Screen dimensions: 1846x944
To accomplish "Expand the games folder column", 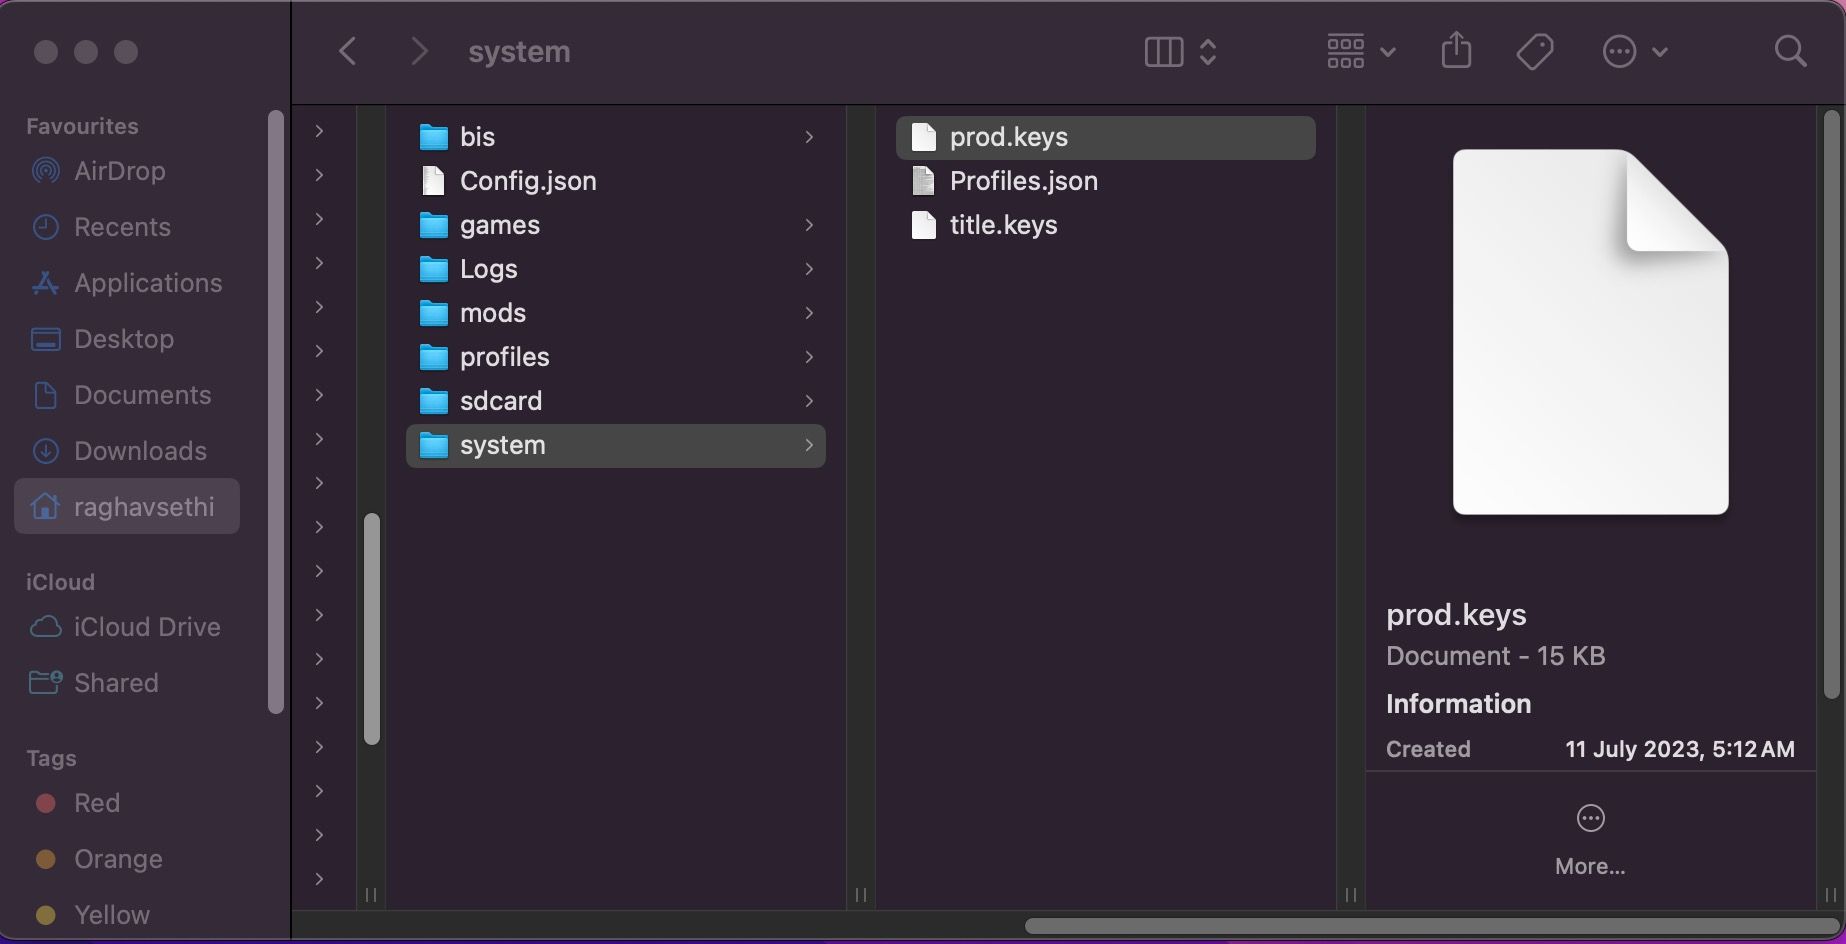I will [x=809, y=225].
